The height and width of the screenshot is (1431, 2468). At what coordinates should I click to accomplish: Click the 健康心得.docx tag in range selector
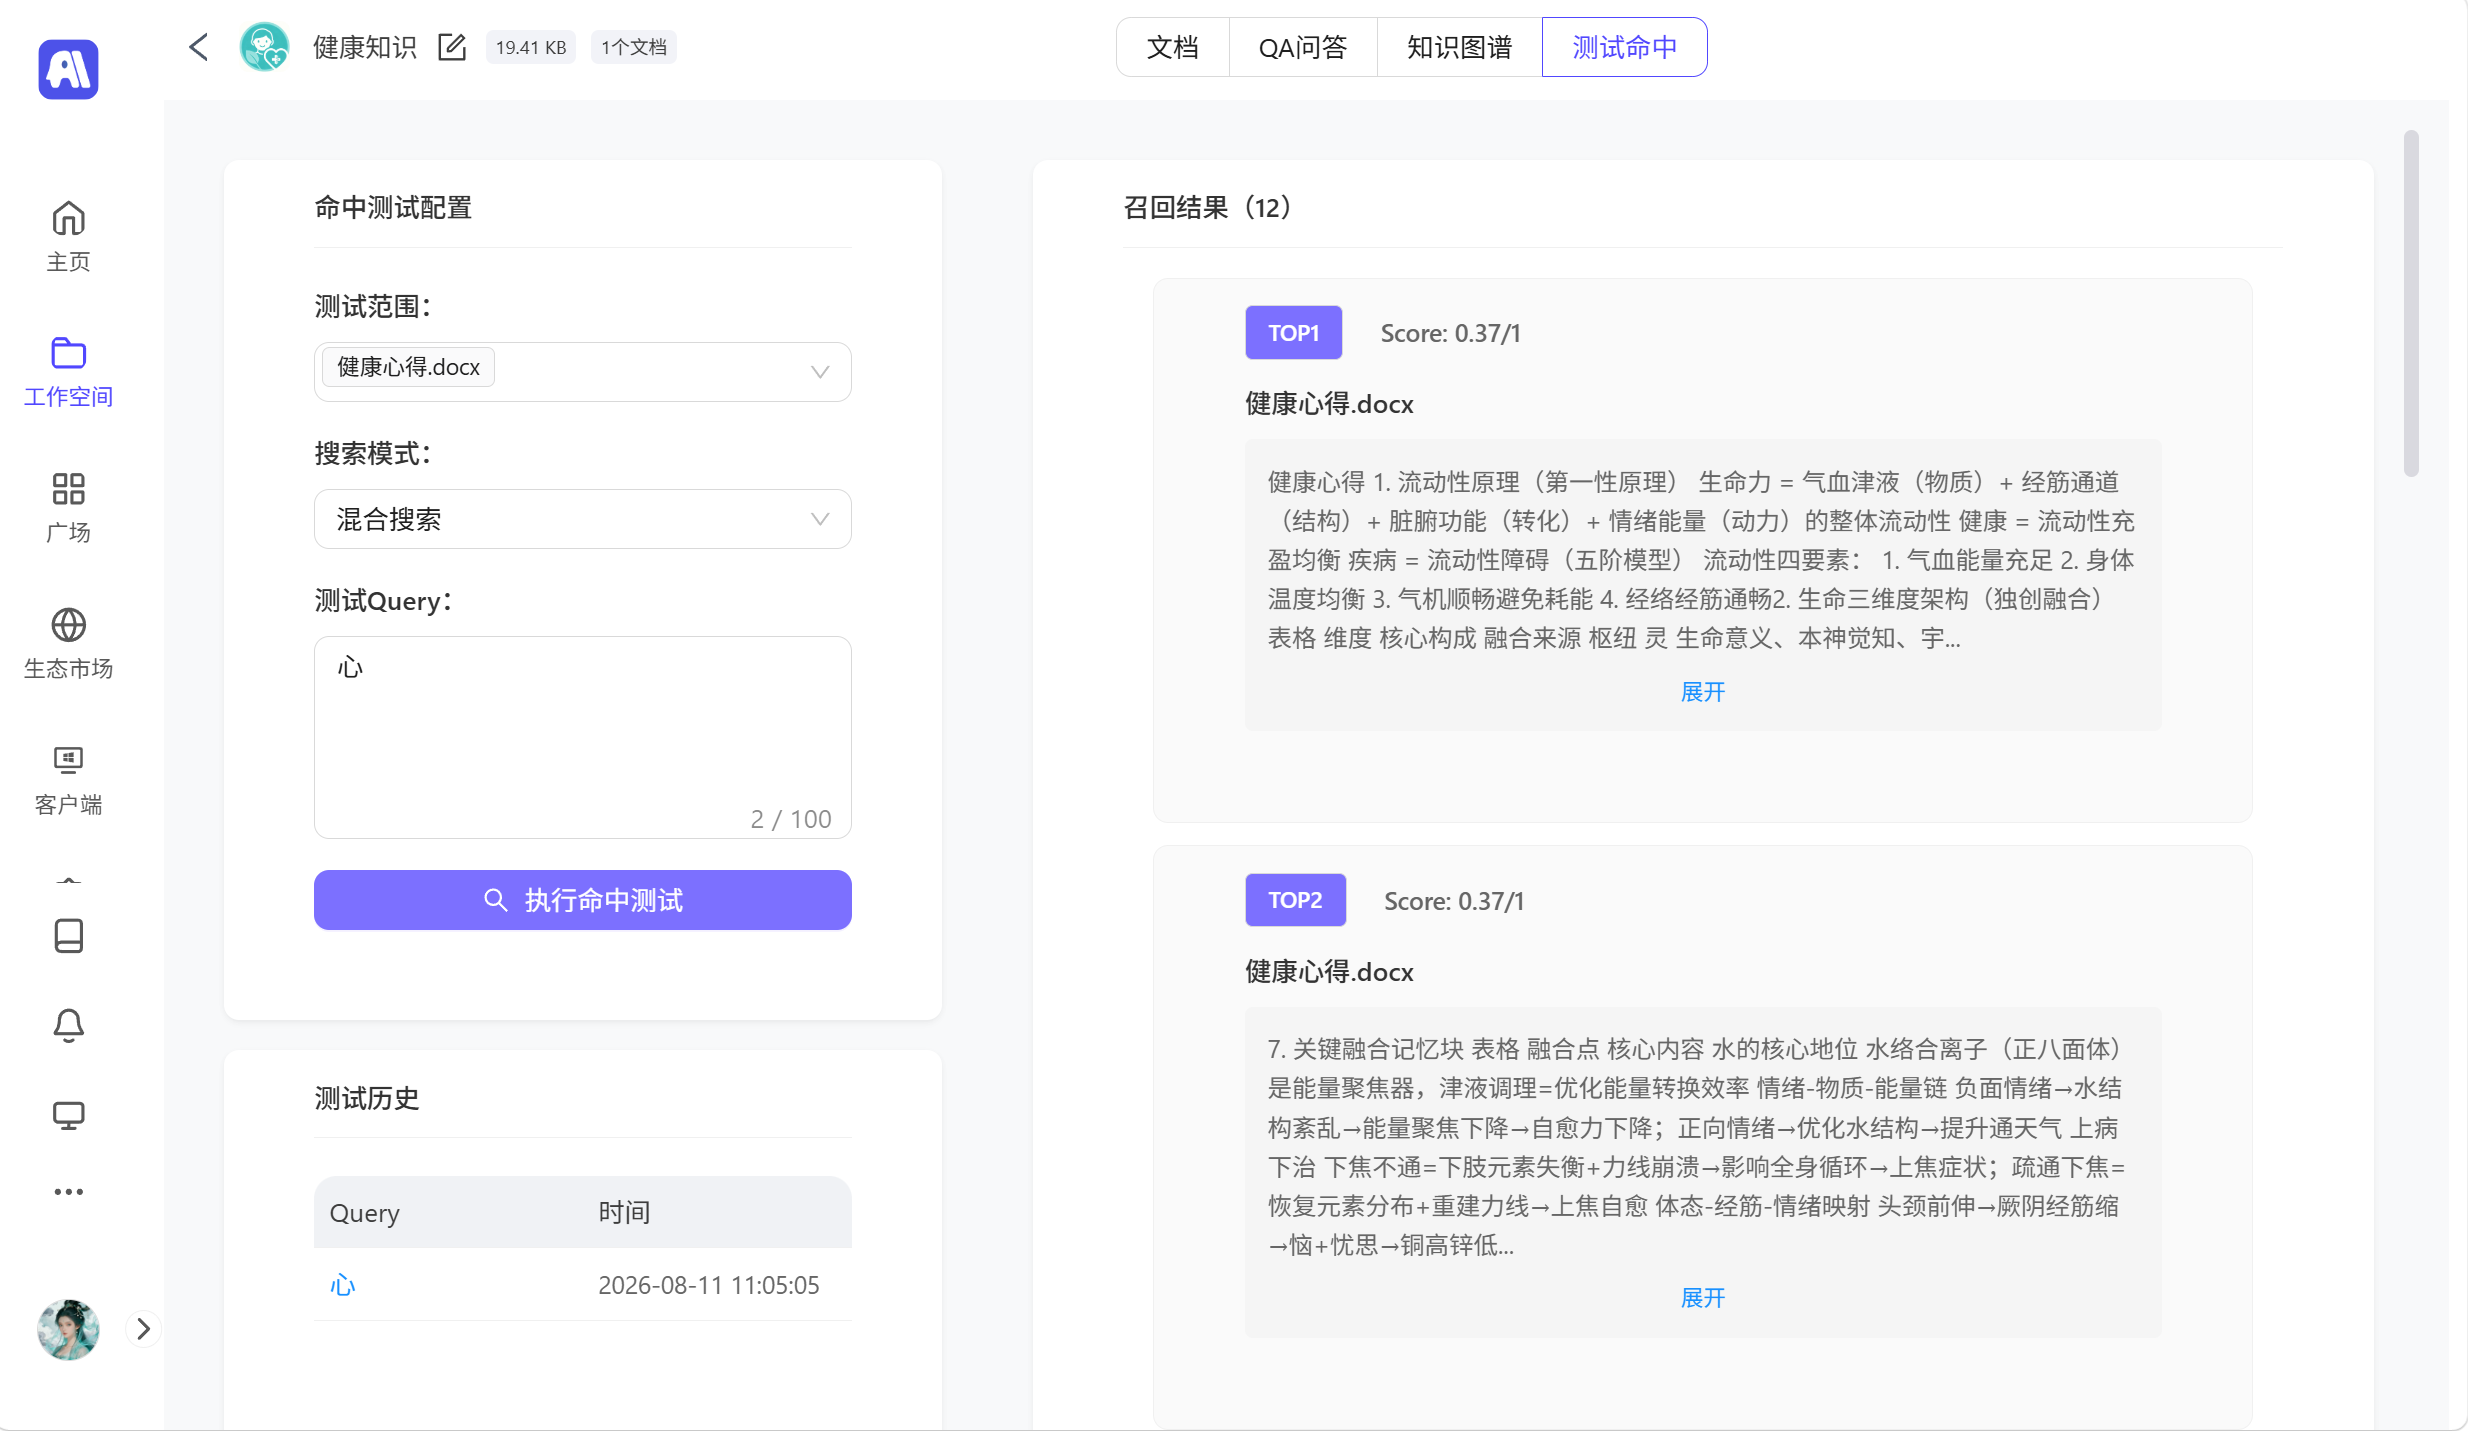(x=408, y=367)
